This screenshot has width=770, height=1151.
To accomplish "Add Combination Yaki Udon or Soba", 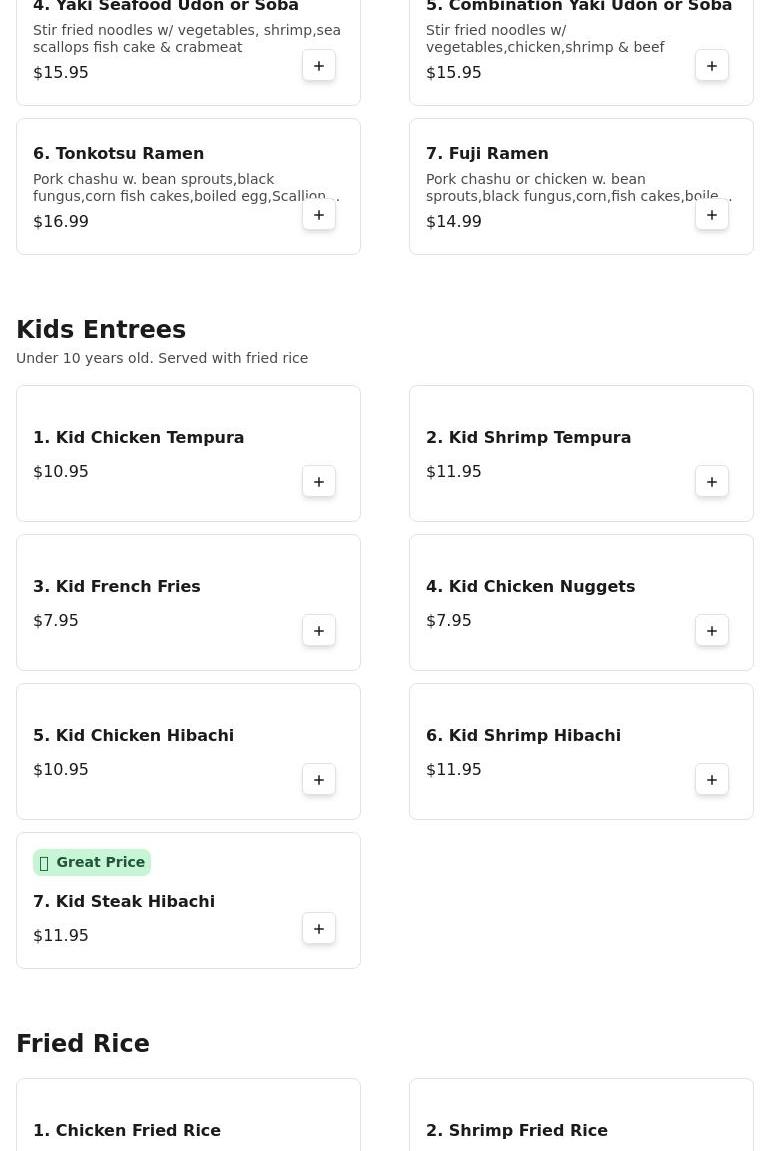I will click(x=712, y=66).
